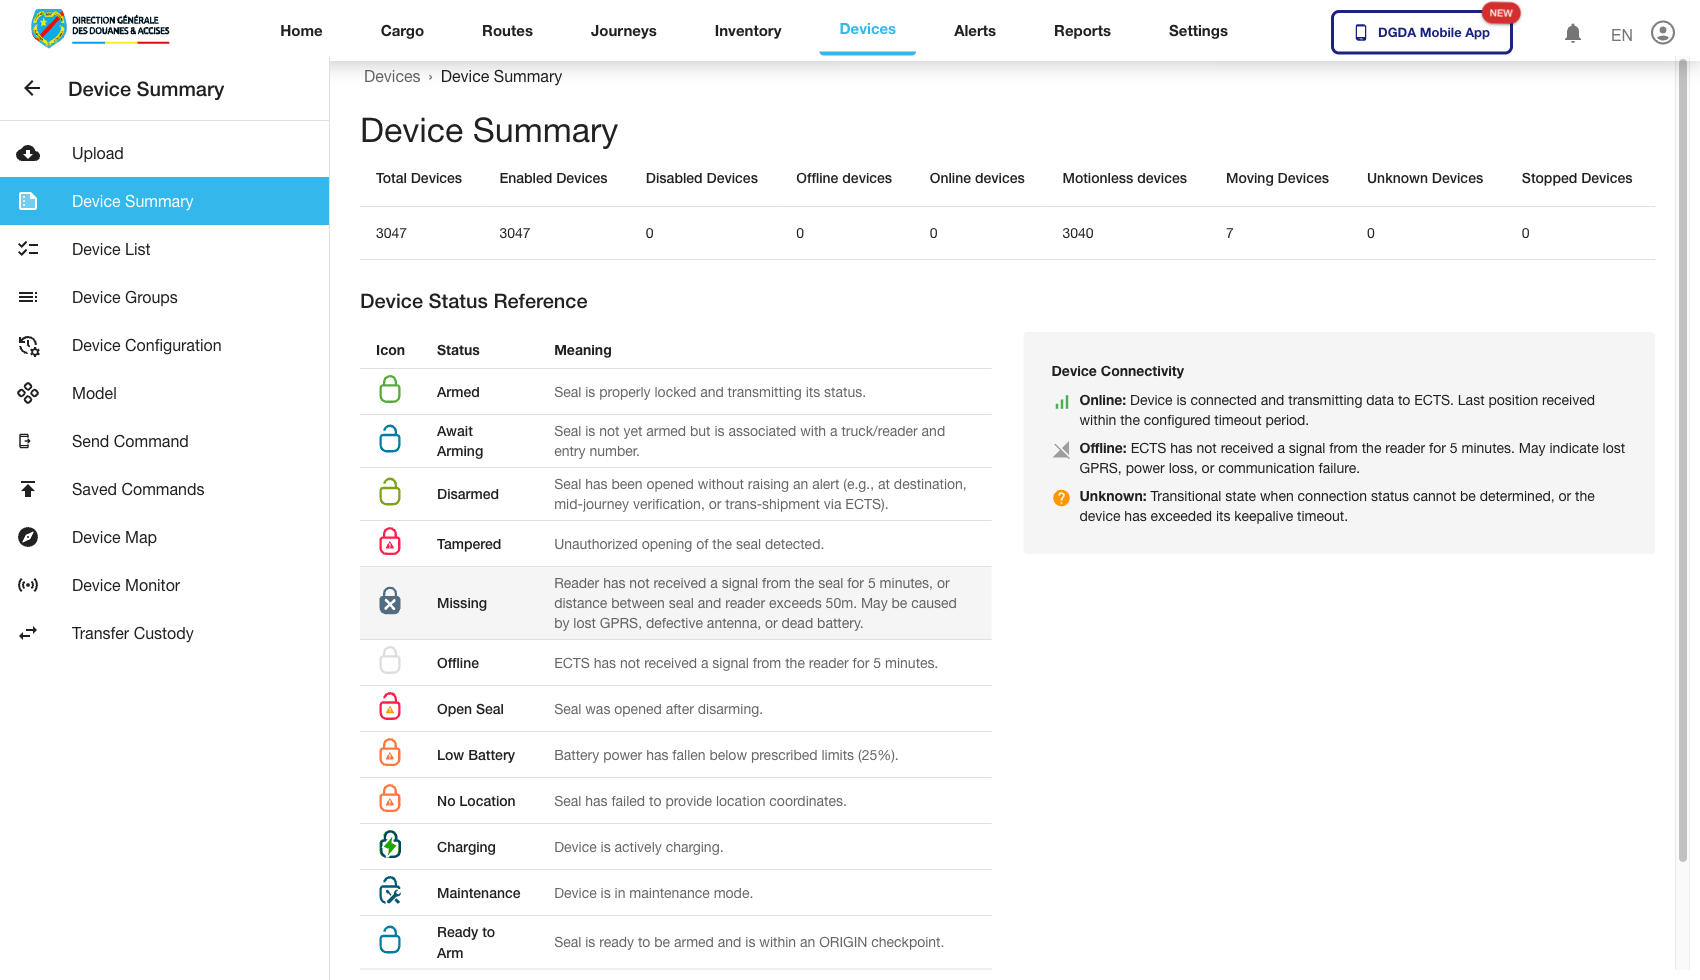
Task: Select the Journeys menu item
Action: click(623, 31)
